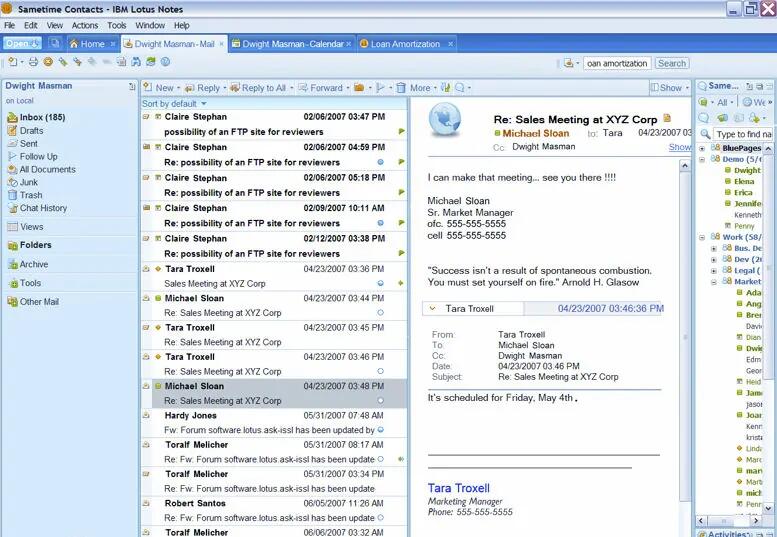Click the Type to find name field

click(743, 134)
